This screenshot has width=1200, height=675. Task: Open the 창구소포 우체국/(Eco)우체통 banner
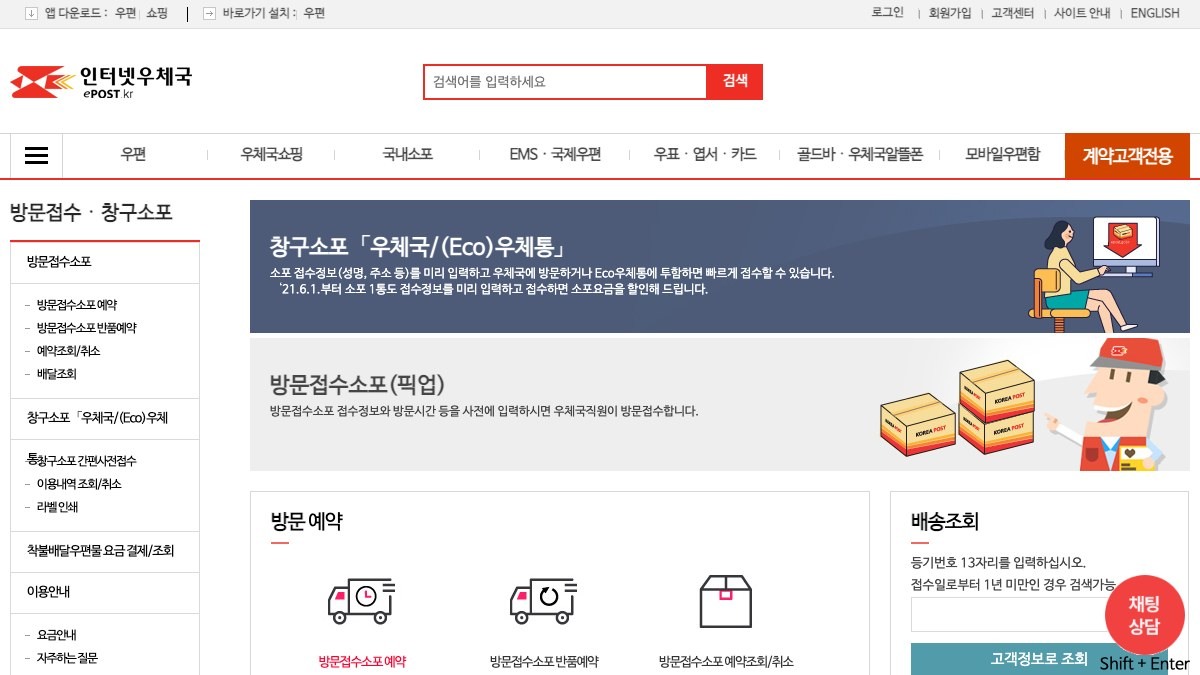pos(720,266)
